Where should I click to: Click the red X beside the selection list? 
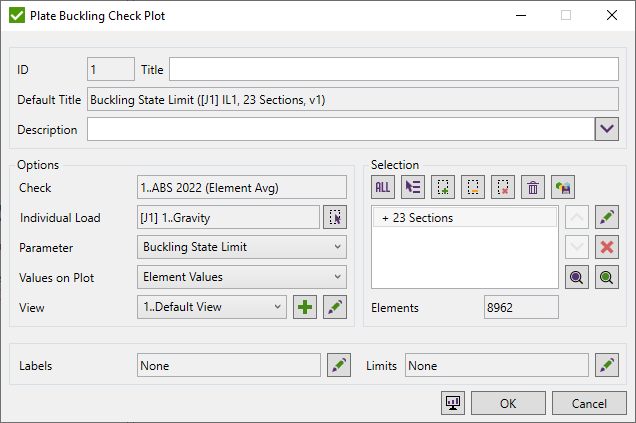(605, 247)
